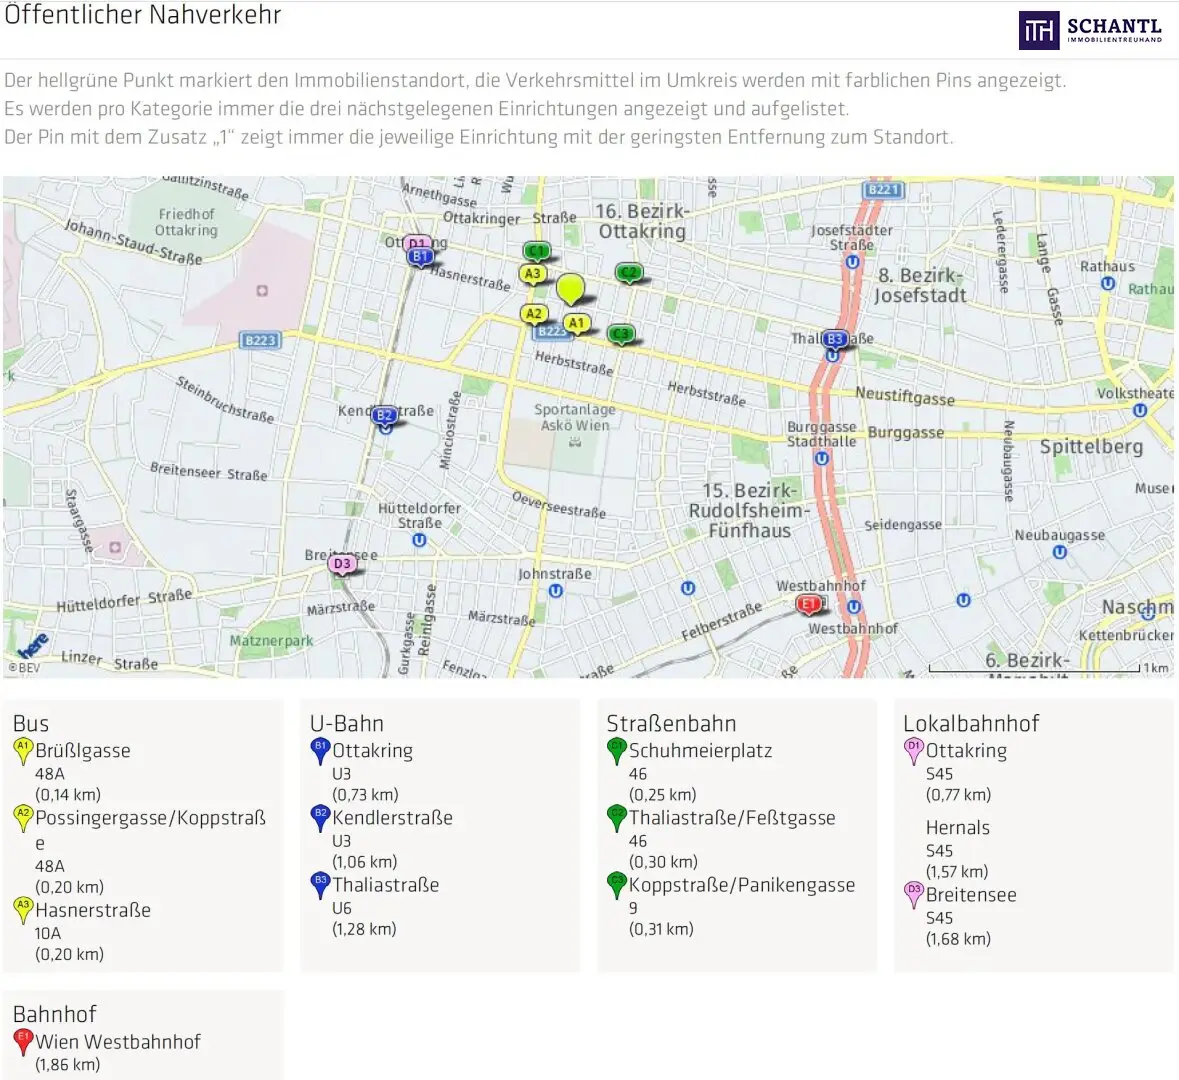Screen dimensions: 1179x1080
Task: Click the green C2 tram pin on the map
Action: click(629, 273)
